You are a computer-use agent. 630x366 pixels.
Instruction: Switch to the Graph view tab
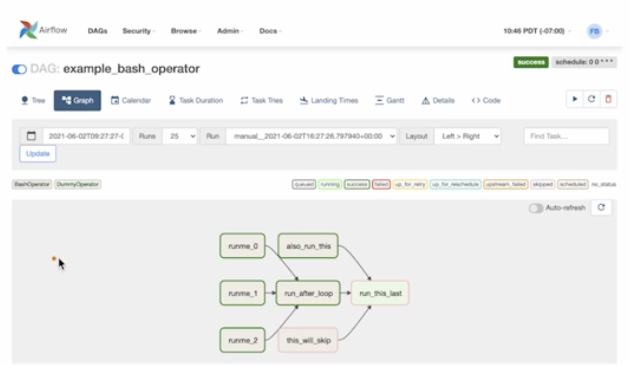[x=78, y=100]
